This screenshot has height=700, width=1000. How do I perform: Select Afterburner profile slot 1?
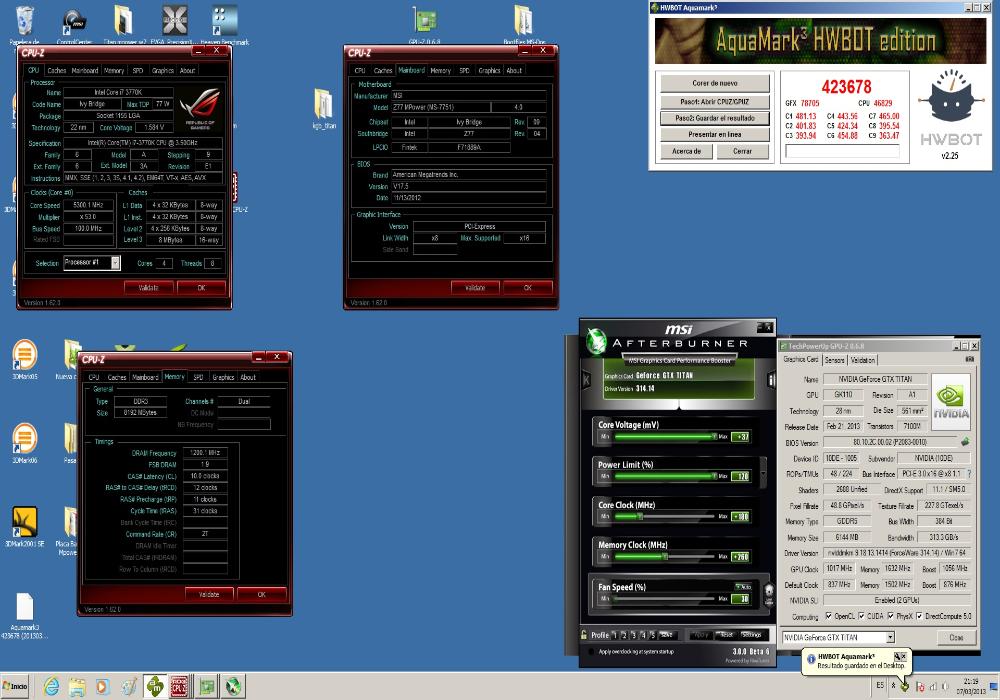pyautogui.click(x=614, y=635)
